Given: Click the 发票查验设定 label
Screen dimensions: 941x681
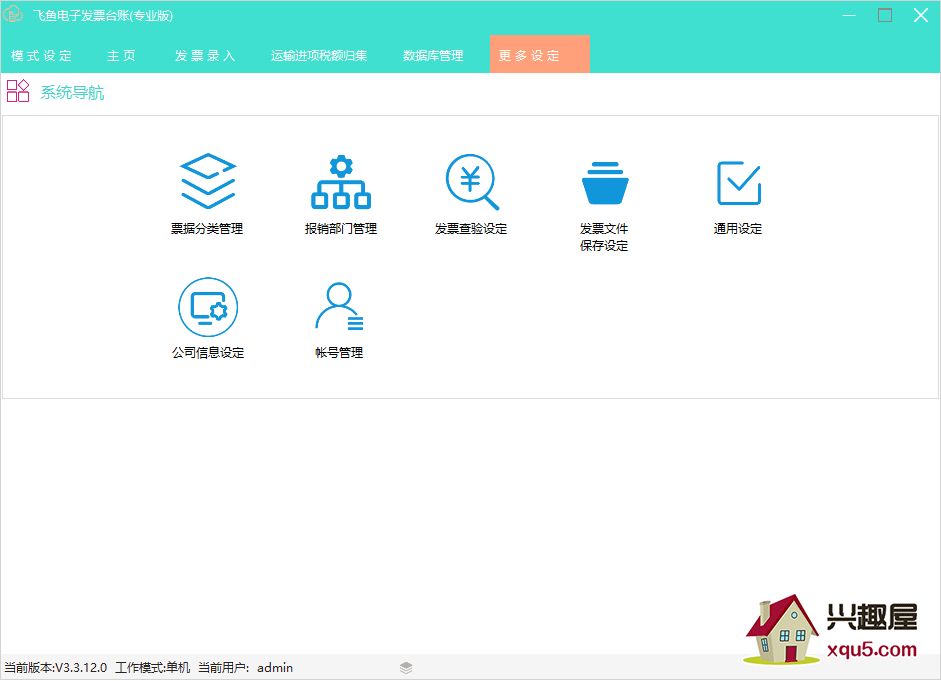Looking at the screenshot, I should pyautogui.click(x=471, y=229).
